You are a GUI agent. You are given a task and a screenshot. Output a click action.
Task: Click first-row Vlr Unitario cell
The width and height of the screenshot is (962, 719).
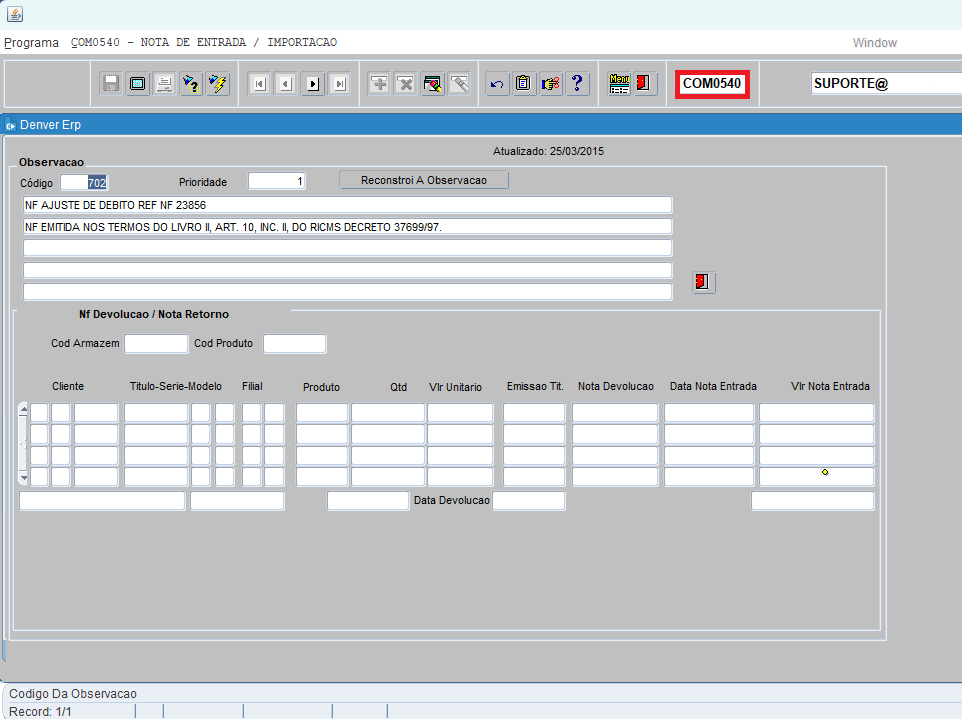[x=460, y=413]
